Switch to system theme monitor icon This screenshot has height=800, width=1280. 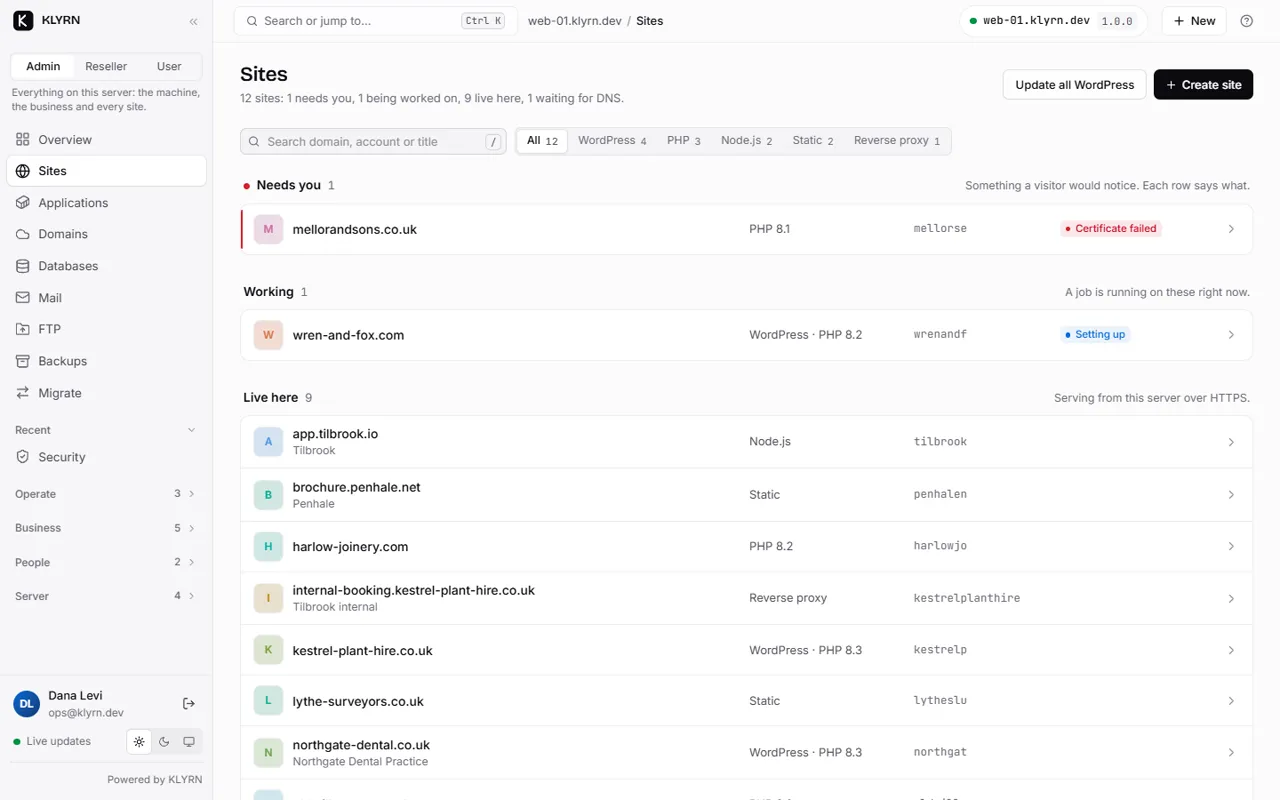(189, 742)
